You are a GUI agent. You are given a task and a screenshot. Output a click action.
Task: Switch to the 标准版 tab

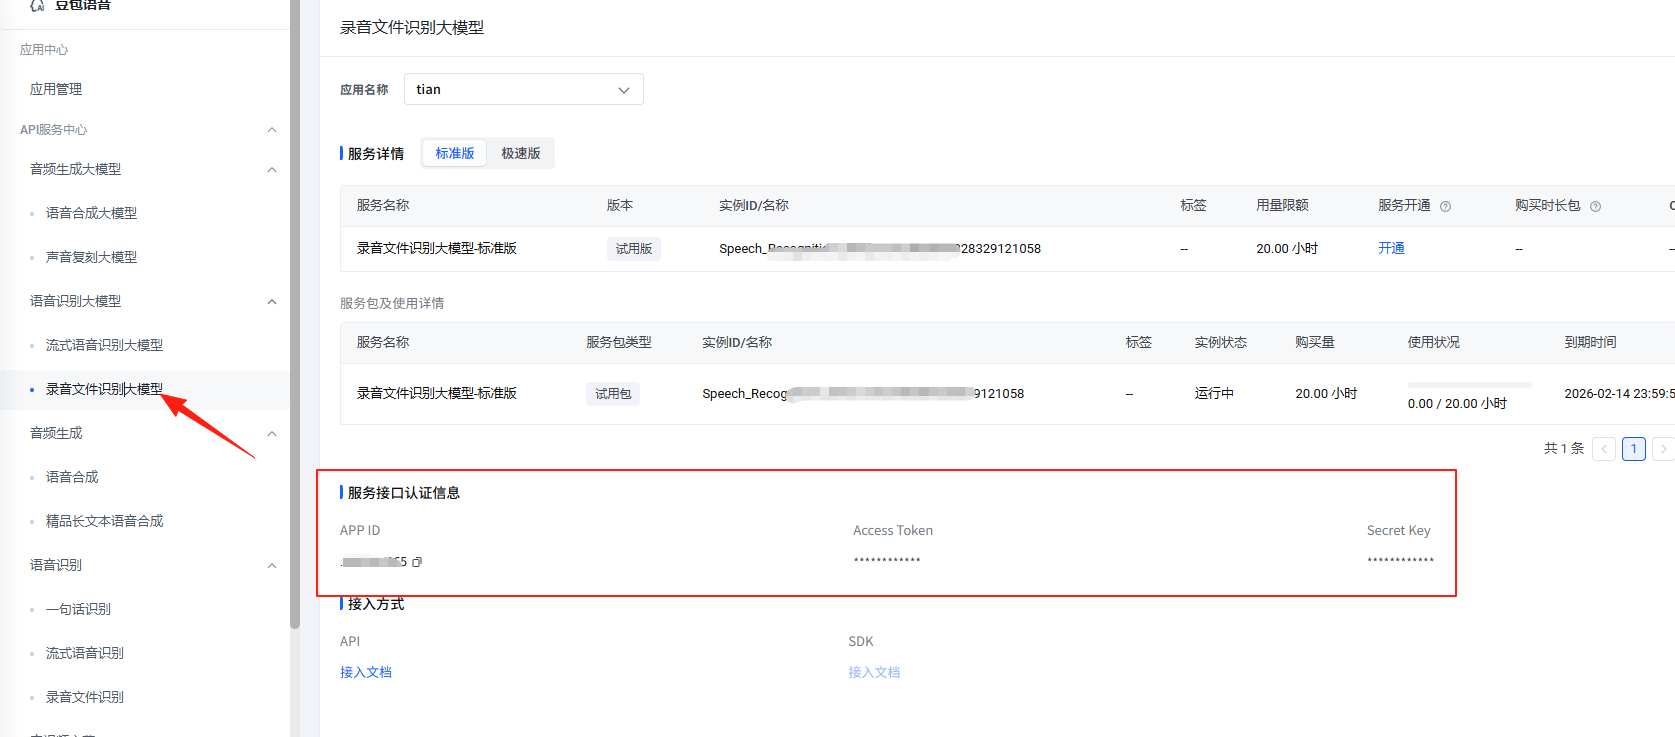(455, 153)
